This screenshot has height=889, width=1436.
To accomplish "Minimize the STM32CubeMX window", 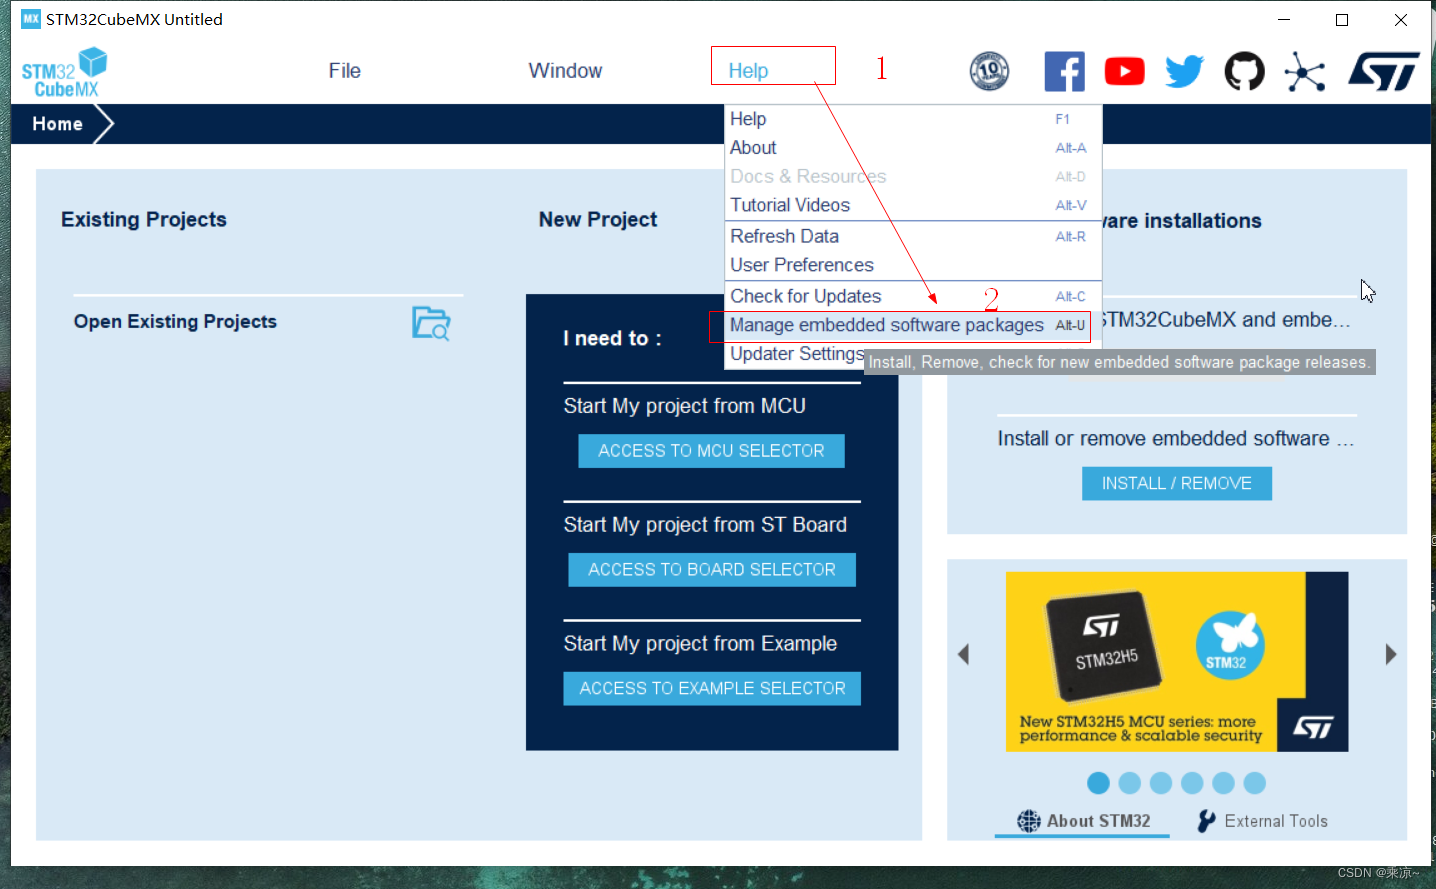I will [x=1284, y=19].
